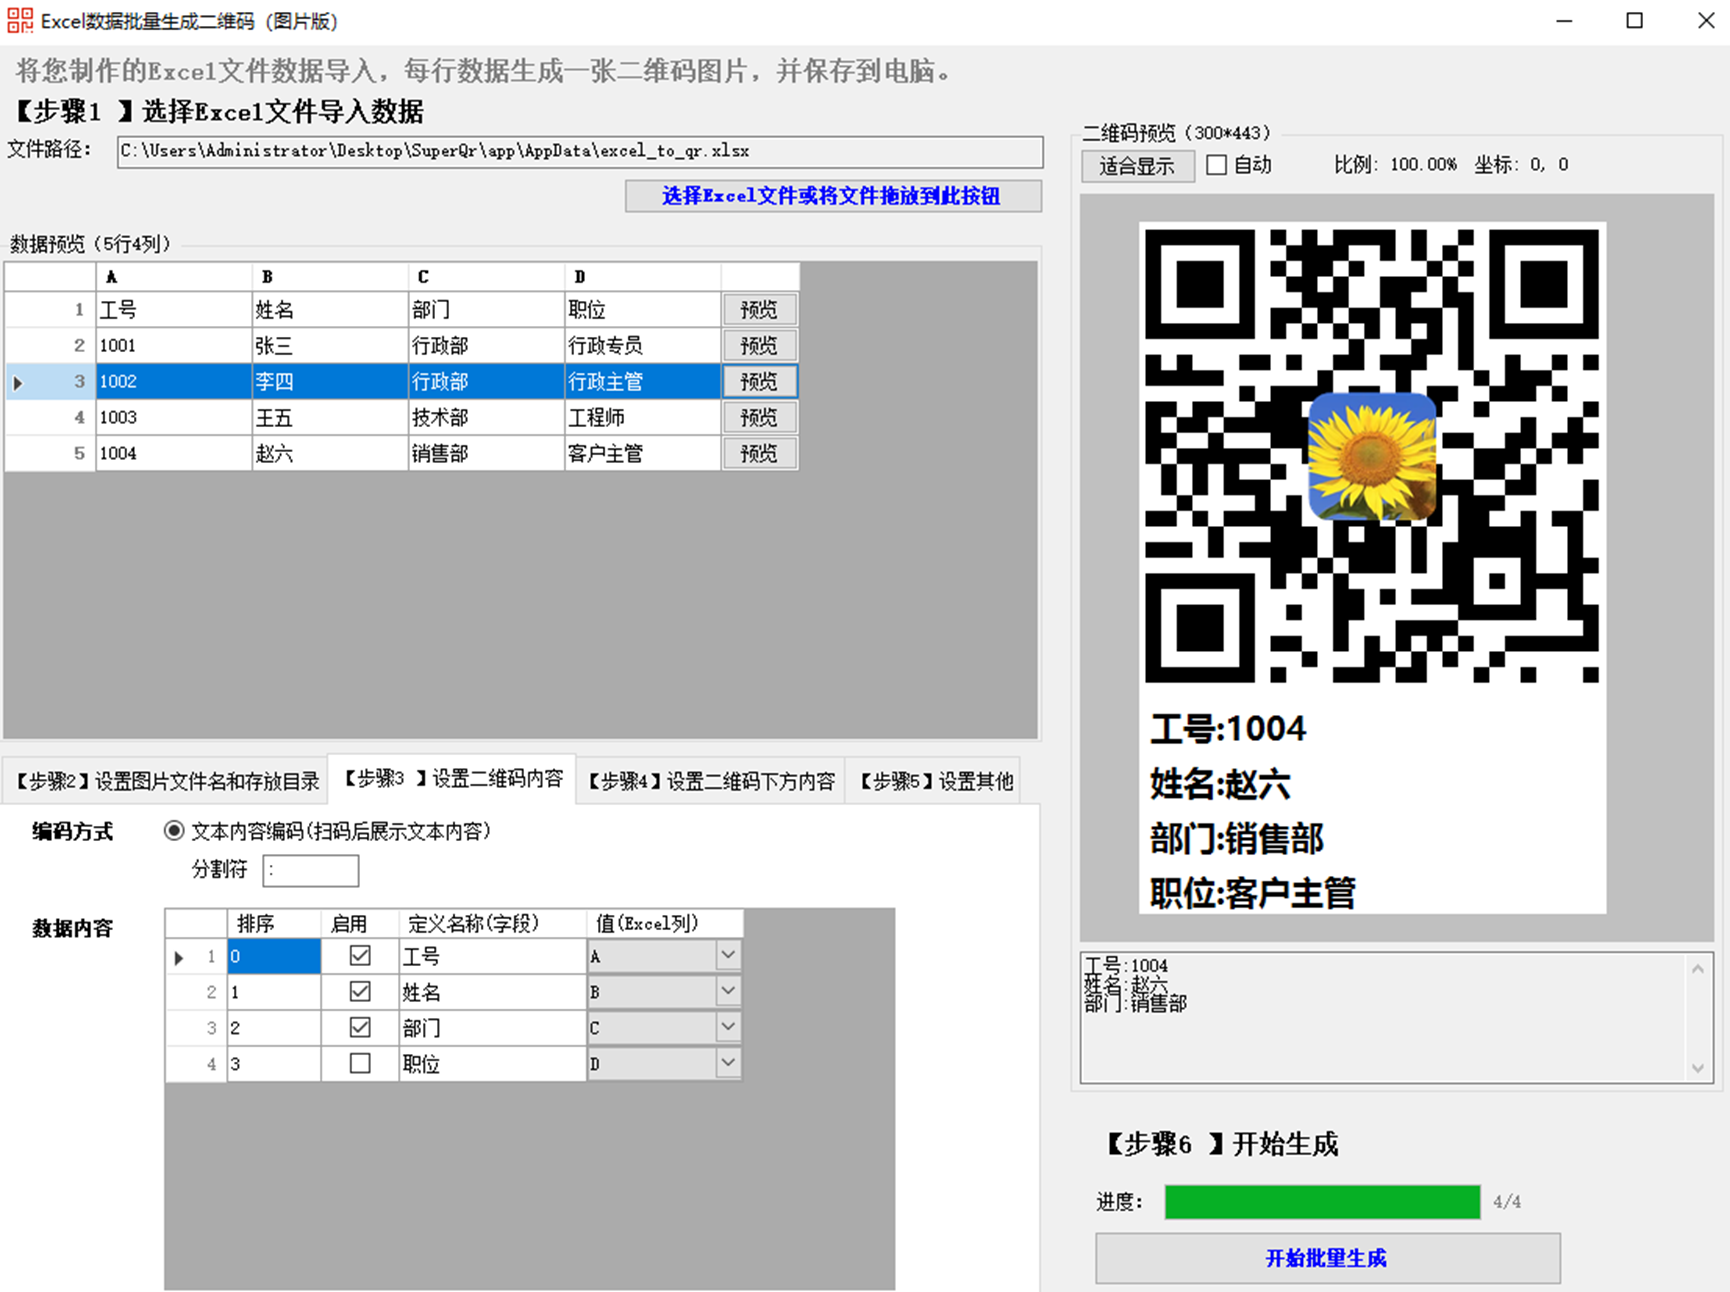Click the green generation progress bar

(x=1322, y=1202)
